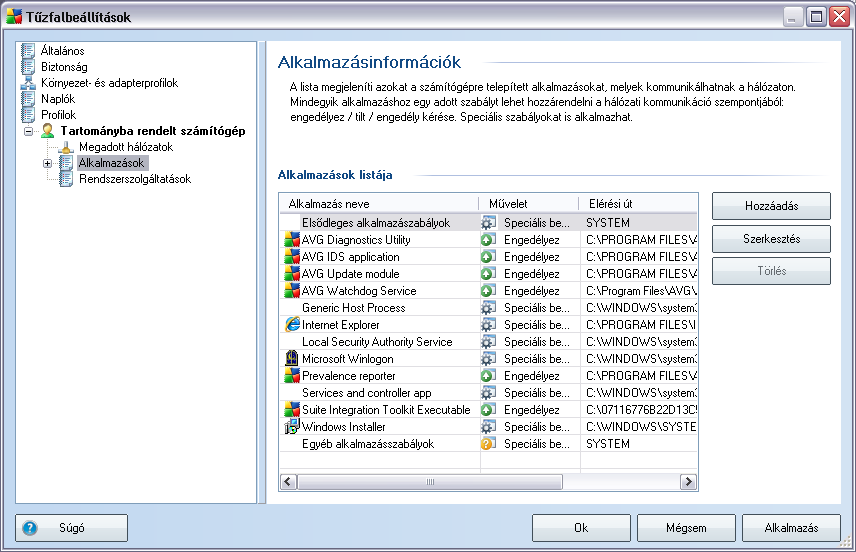Cancel with the Mégsem button

(686, 528)
